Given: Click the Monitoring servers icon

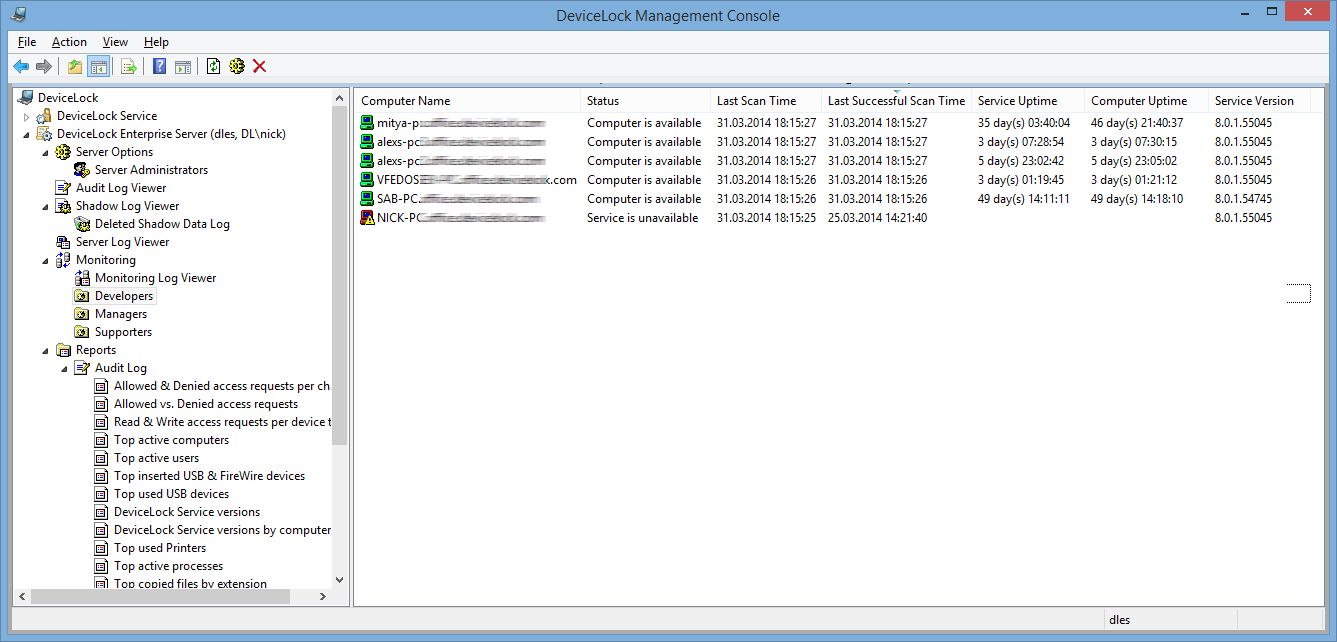Looking at the screenshot, I should 63,260.
